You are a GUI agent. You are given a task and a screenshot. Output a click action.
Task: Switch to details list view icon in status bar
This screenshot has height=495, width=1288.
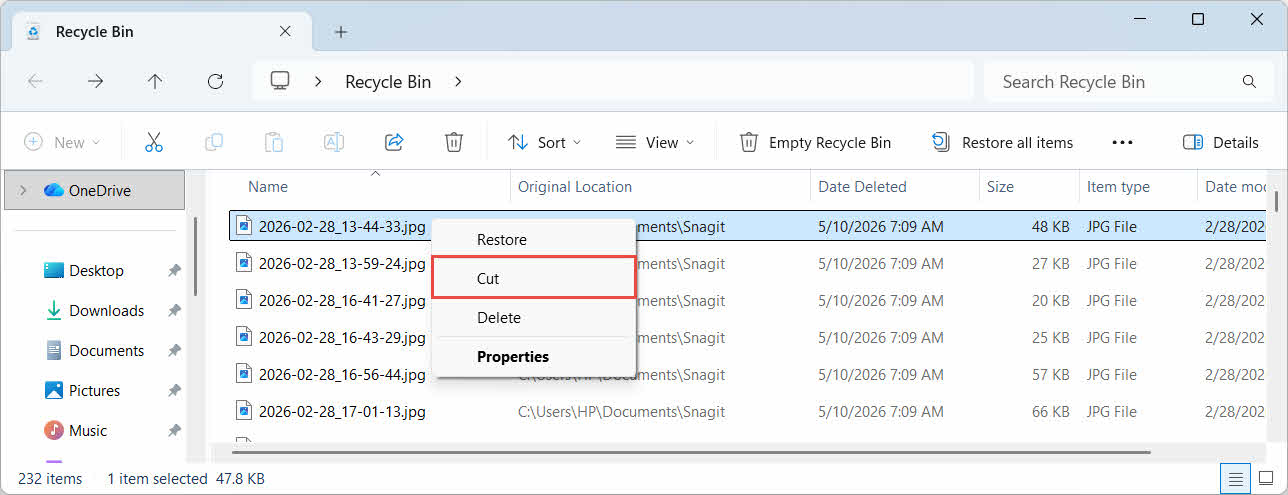coord(1236,479)
